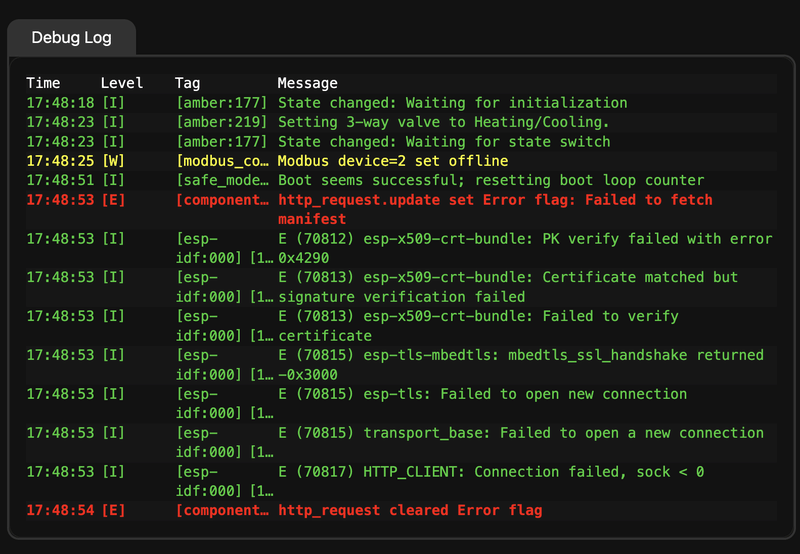Screen dimensions: 800x554
Task: Click [amber:177] tag on 17:48:18 row
Action: point(221,103)
